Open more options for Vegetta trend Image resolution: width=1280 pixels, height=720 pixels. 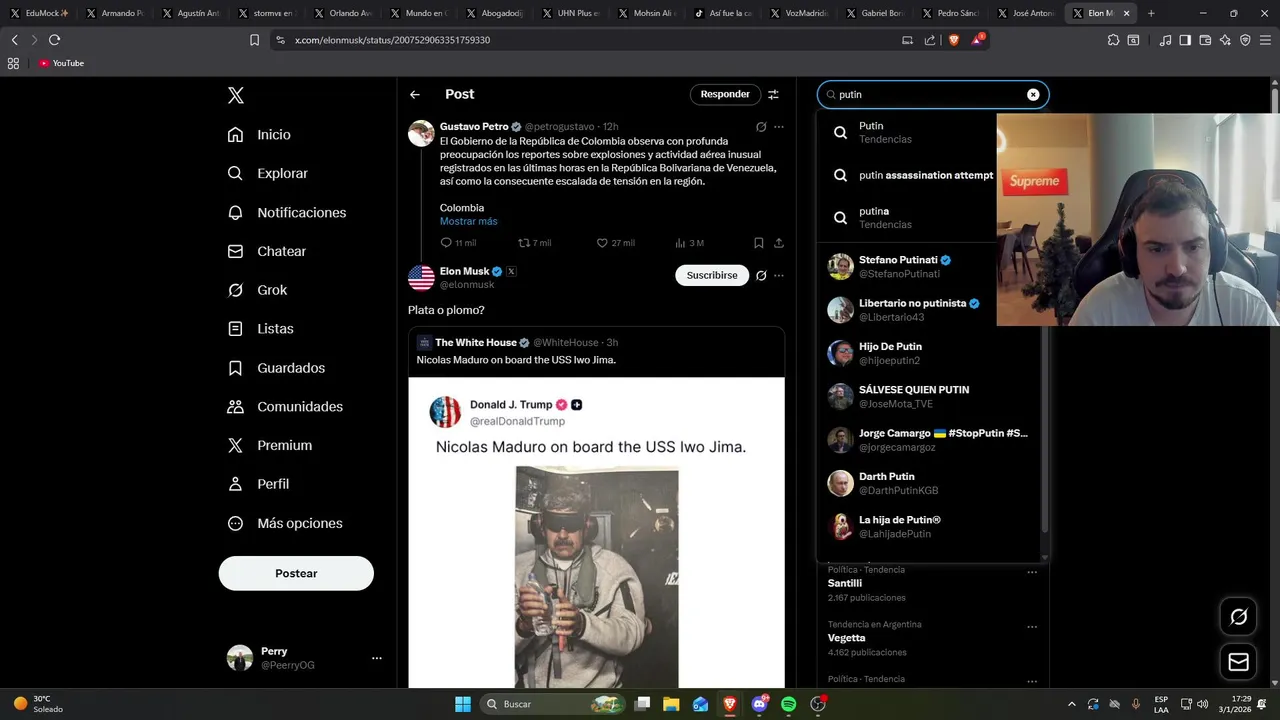click(x=1032, y=627)
